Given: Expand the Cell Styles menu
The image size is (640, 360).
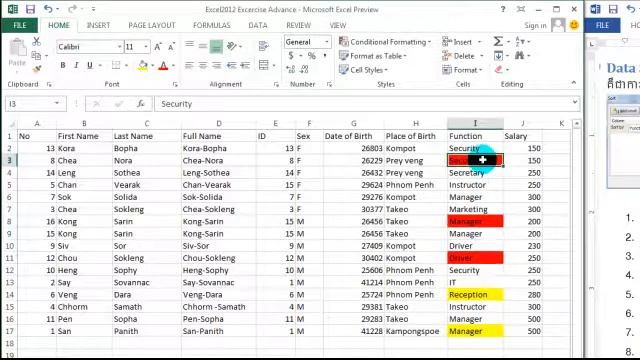Looking at the screenshot, I should [363, 70].
